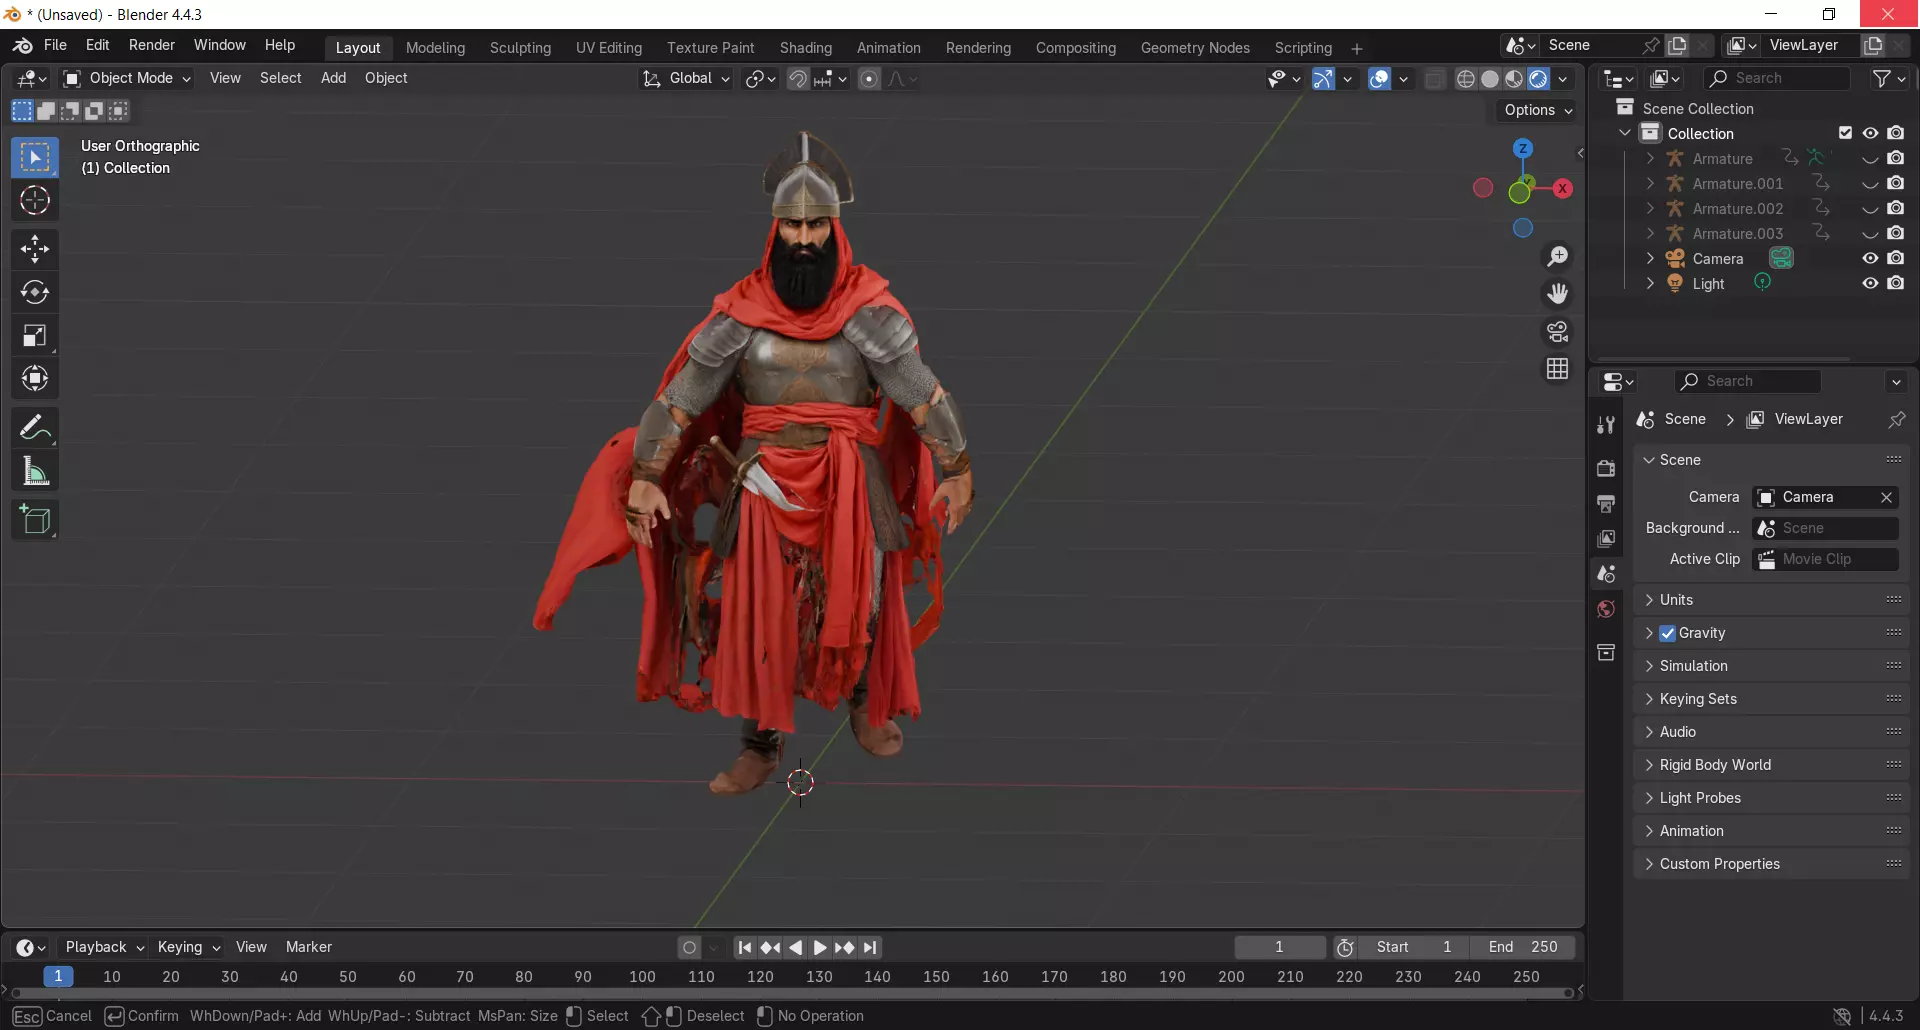The height and width of the screenshot is (1030, 1920).
Task: Click the outliner filter funnel icon
Action: coord(1882,78)
